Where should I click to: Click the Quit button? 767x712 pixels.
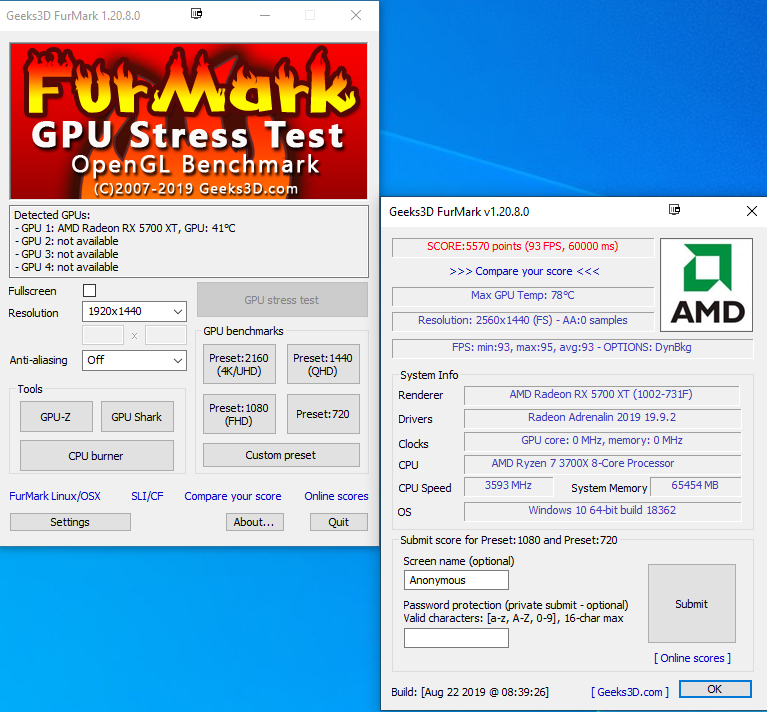[x=338, y=522]
